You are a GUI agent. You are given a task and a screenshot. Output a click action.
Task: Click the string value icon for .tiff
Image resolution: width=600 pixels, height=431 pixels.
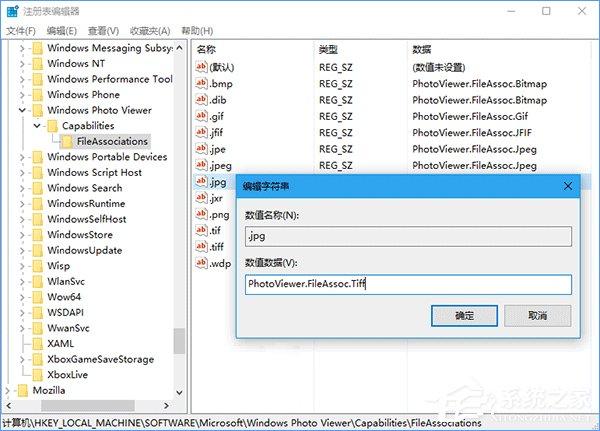pyautogui.click(x=201, y=246)
